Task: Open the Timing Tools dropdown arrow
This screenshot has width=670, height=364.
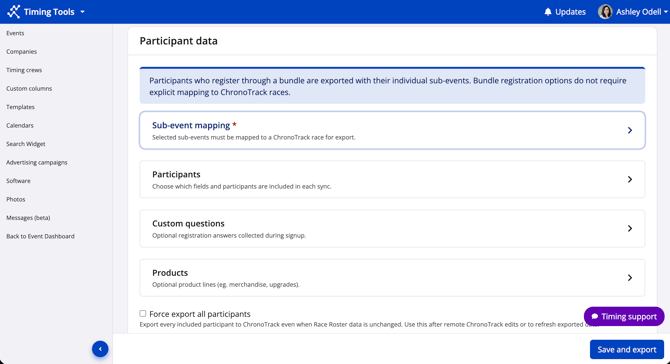Action: 82,12
